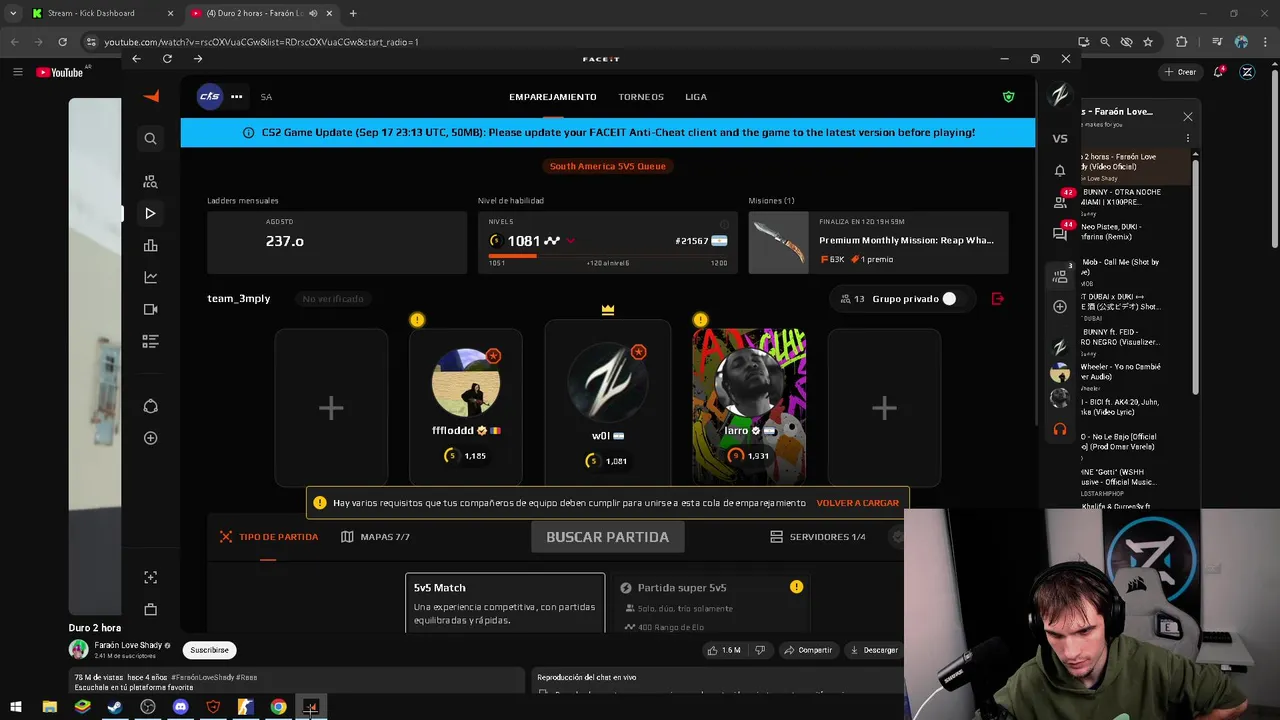Select the TIPO DE PARTIDA tab

point(268,537)
